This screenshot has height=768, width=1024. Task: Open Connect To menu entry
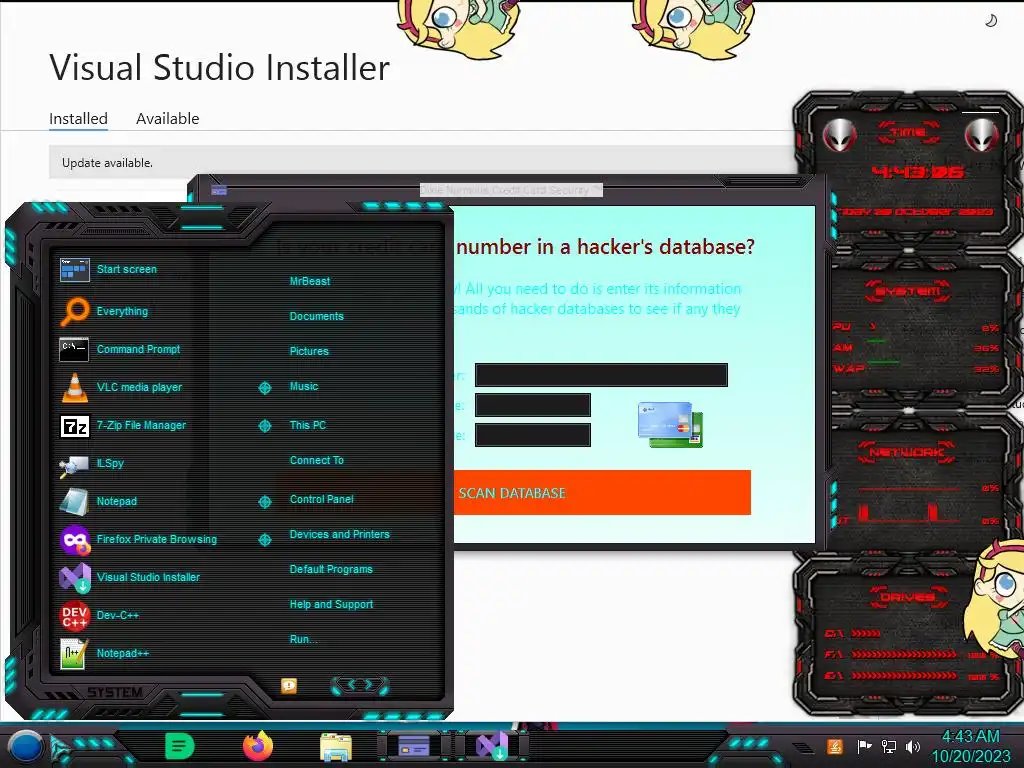coord(317,460)
